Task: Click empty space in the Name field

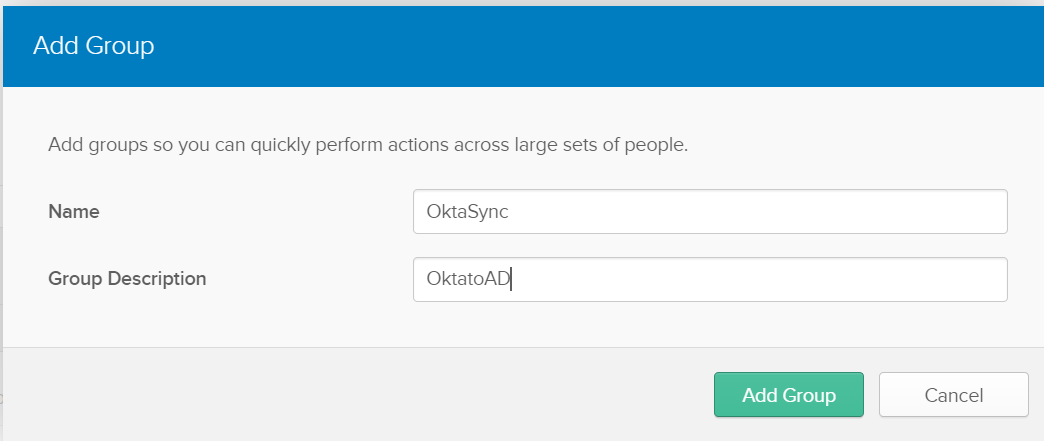Action: click(800, 212)
